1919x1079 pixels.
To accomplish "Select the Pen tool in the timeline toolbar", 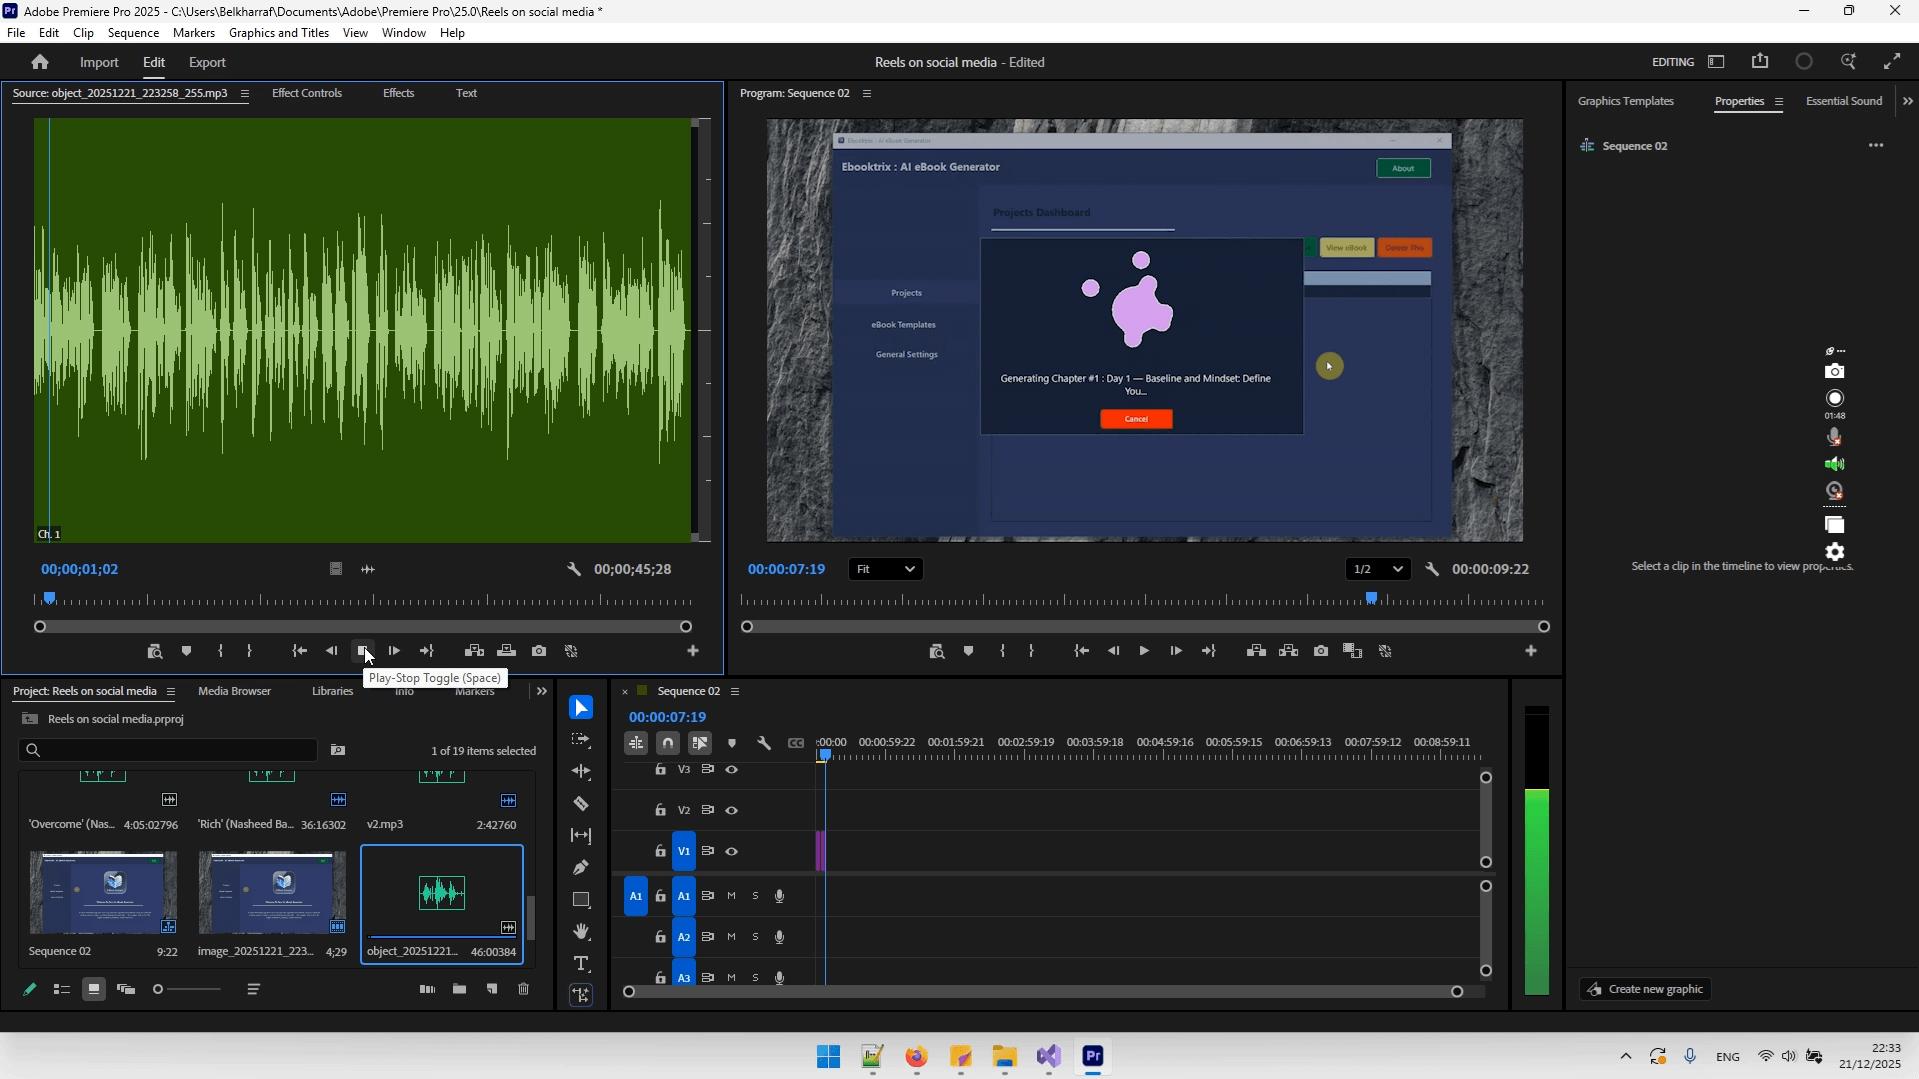I will coord(581,867).
